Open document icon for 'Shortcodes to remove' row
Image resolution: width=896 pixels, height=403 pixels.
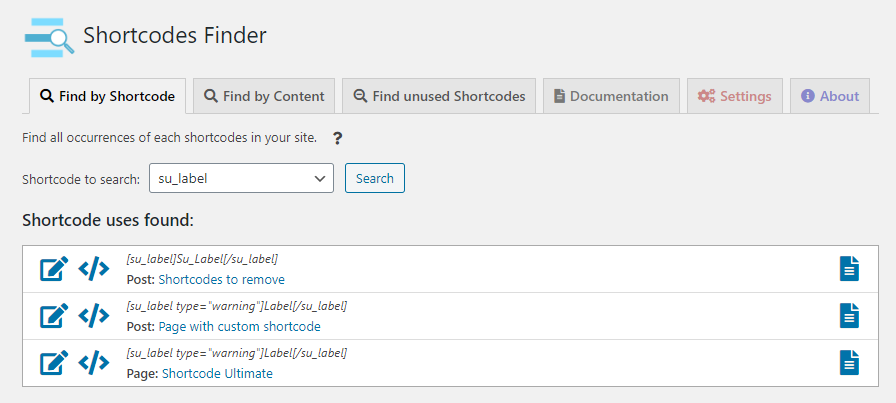click(848, 269)
